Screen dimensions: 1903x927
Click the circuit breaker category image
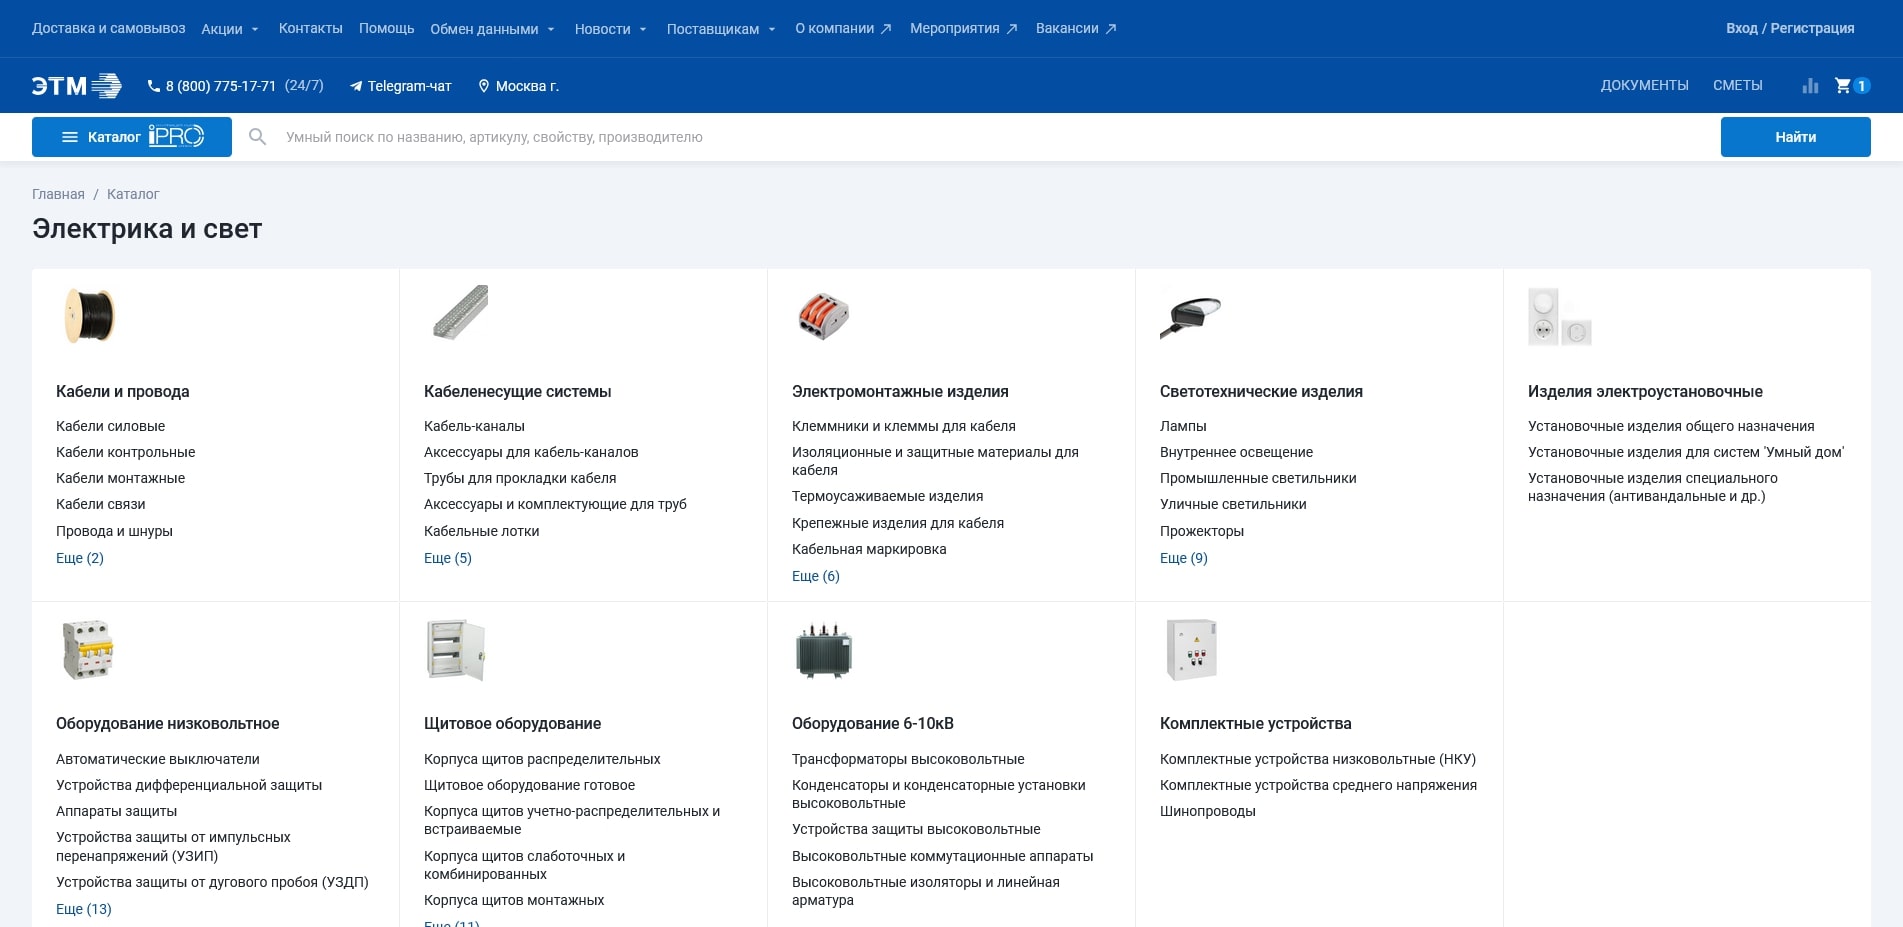(88, 650)
